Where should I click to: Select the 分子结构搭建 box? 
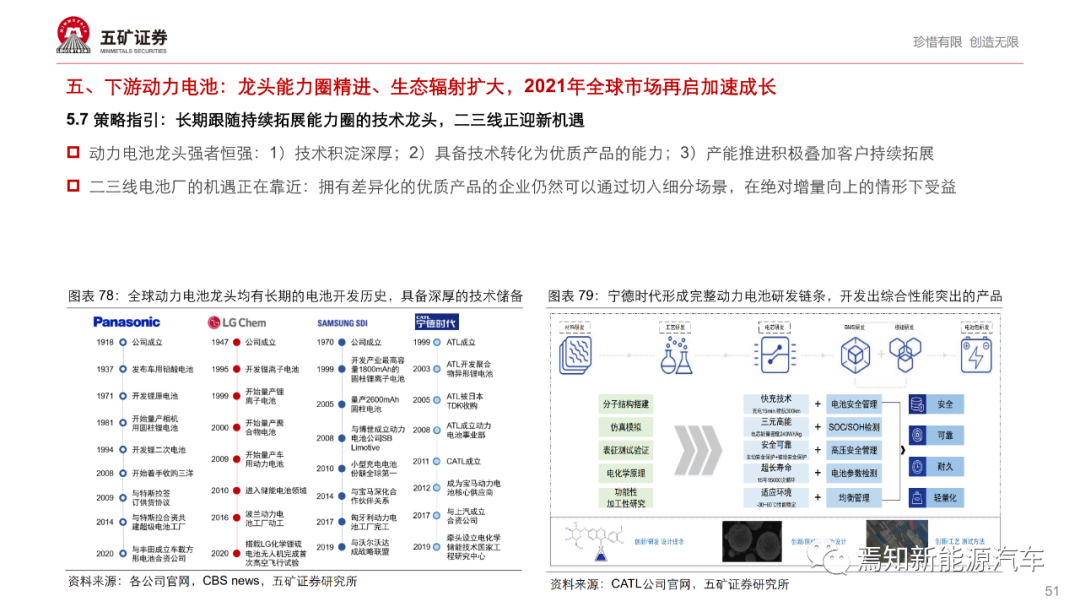tap(625, 404)
